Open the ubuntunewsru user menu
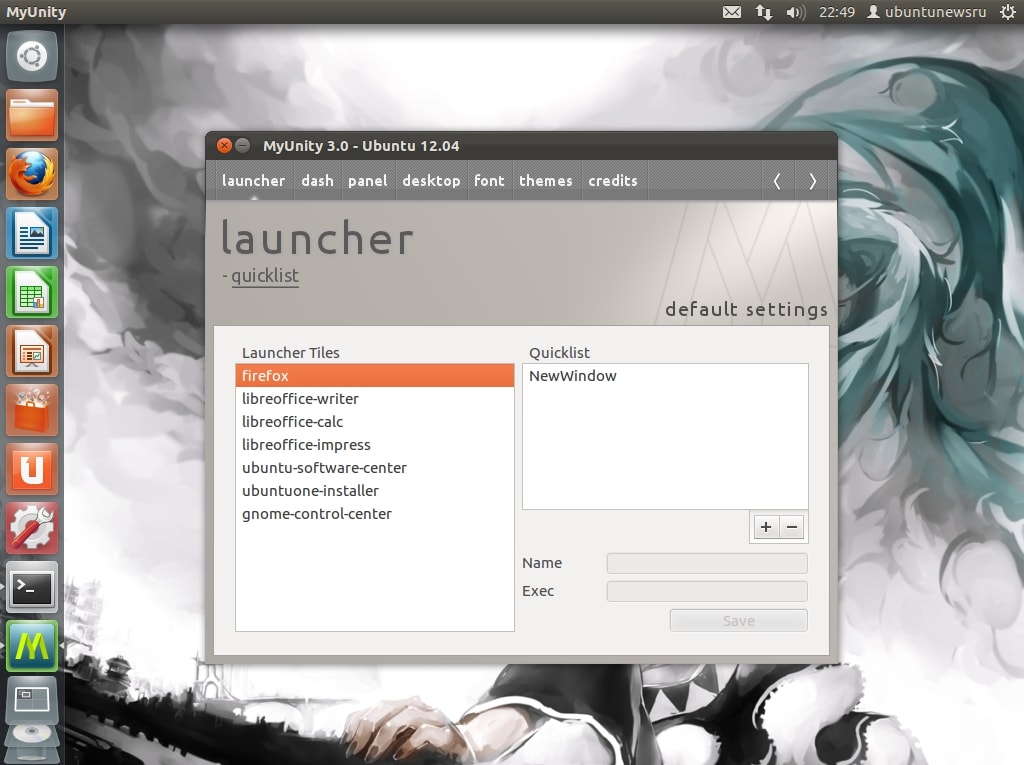 tap(927, 12)
